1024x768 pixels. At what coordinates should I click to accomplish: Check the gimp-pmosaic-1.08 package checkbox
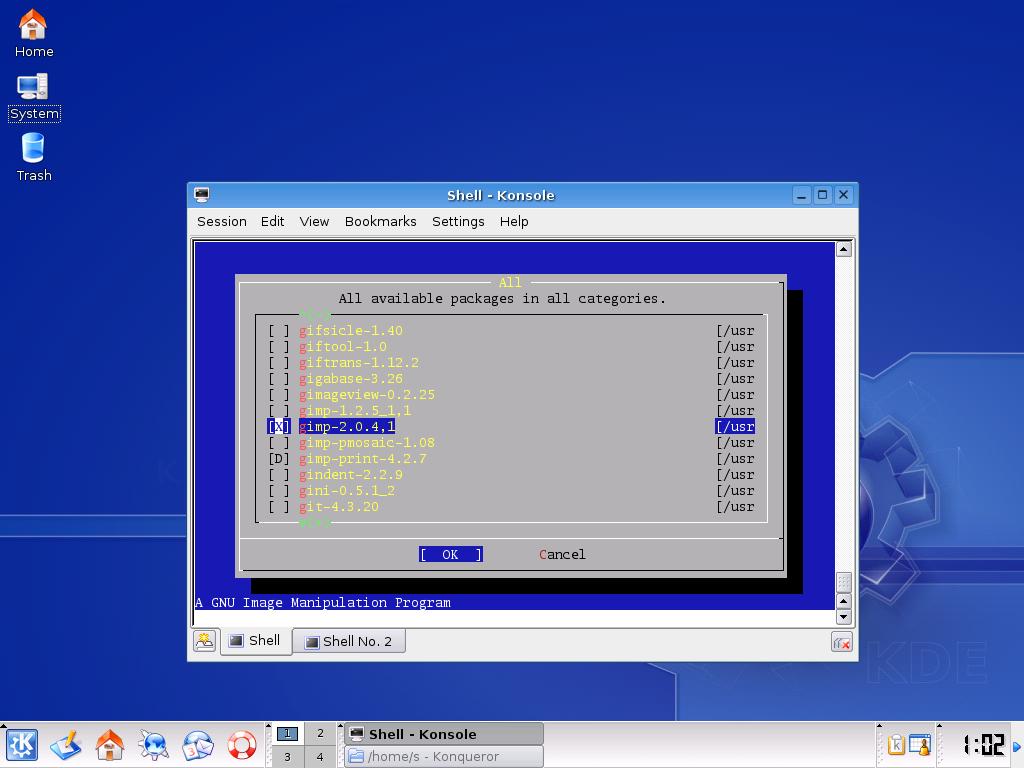point(279,443)
